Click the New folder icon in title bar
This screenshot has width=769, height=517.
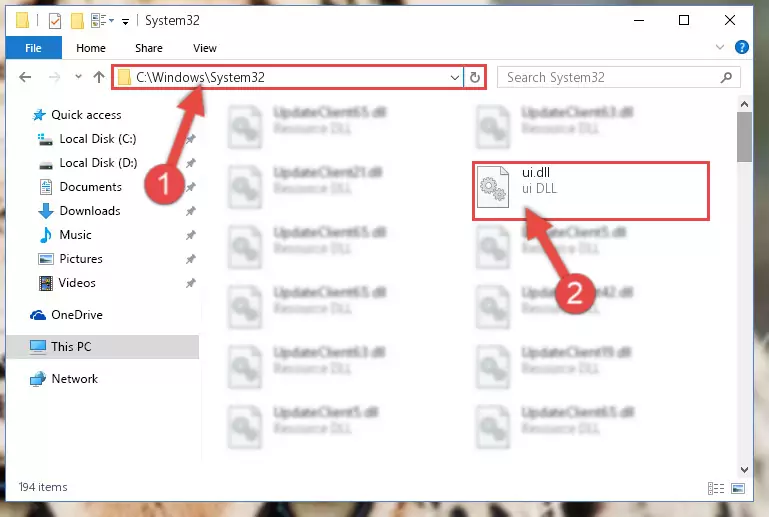pos(77,21)
